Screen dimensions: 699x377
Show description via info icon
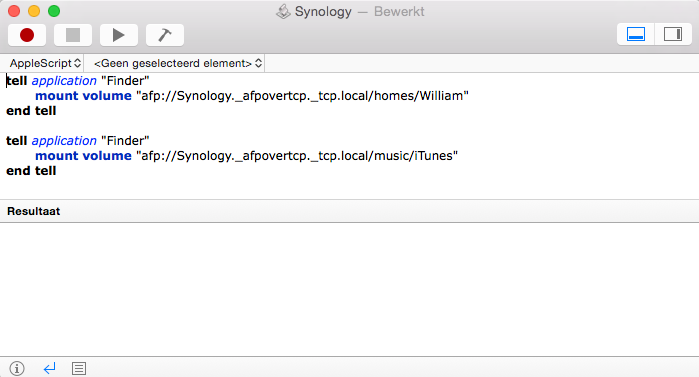pos(17,369)
